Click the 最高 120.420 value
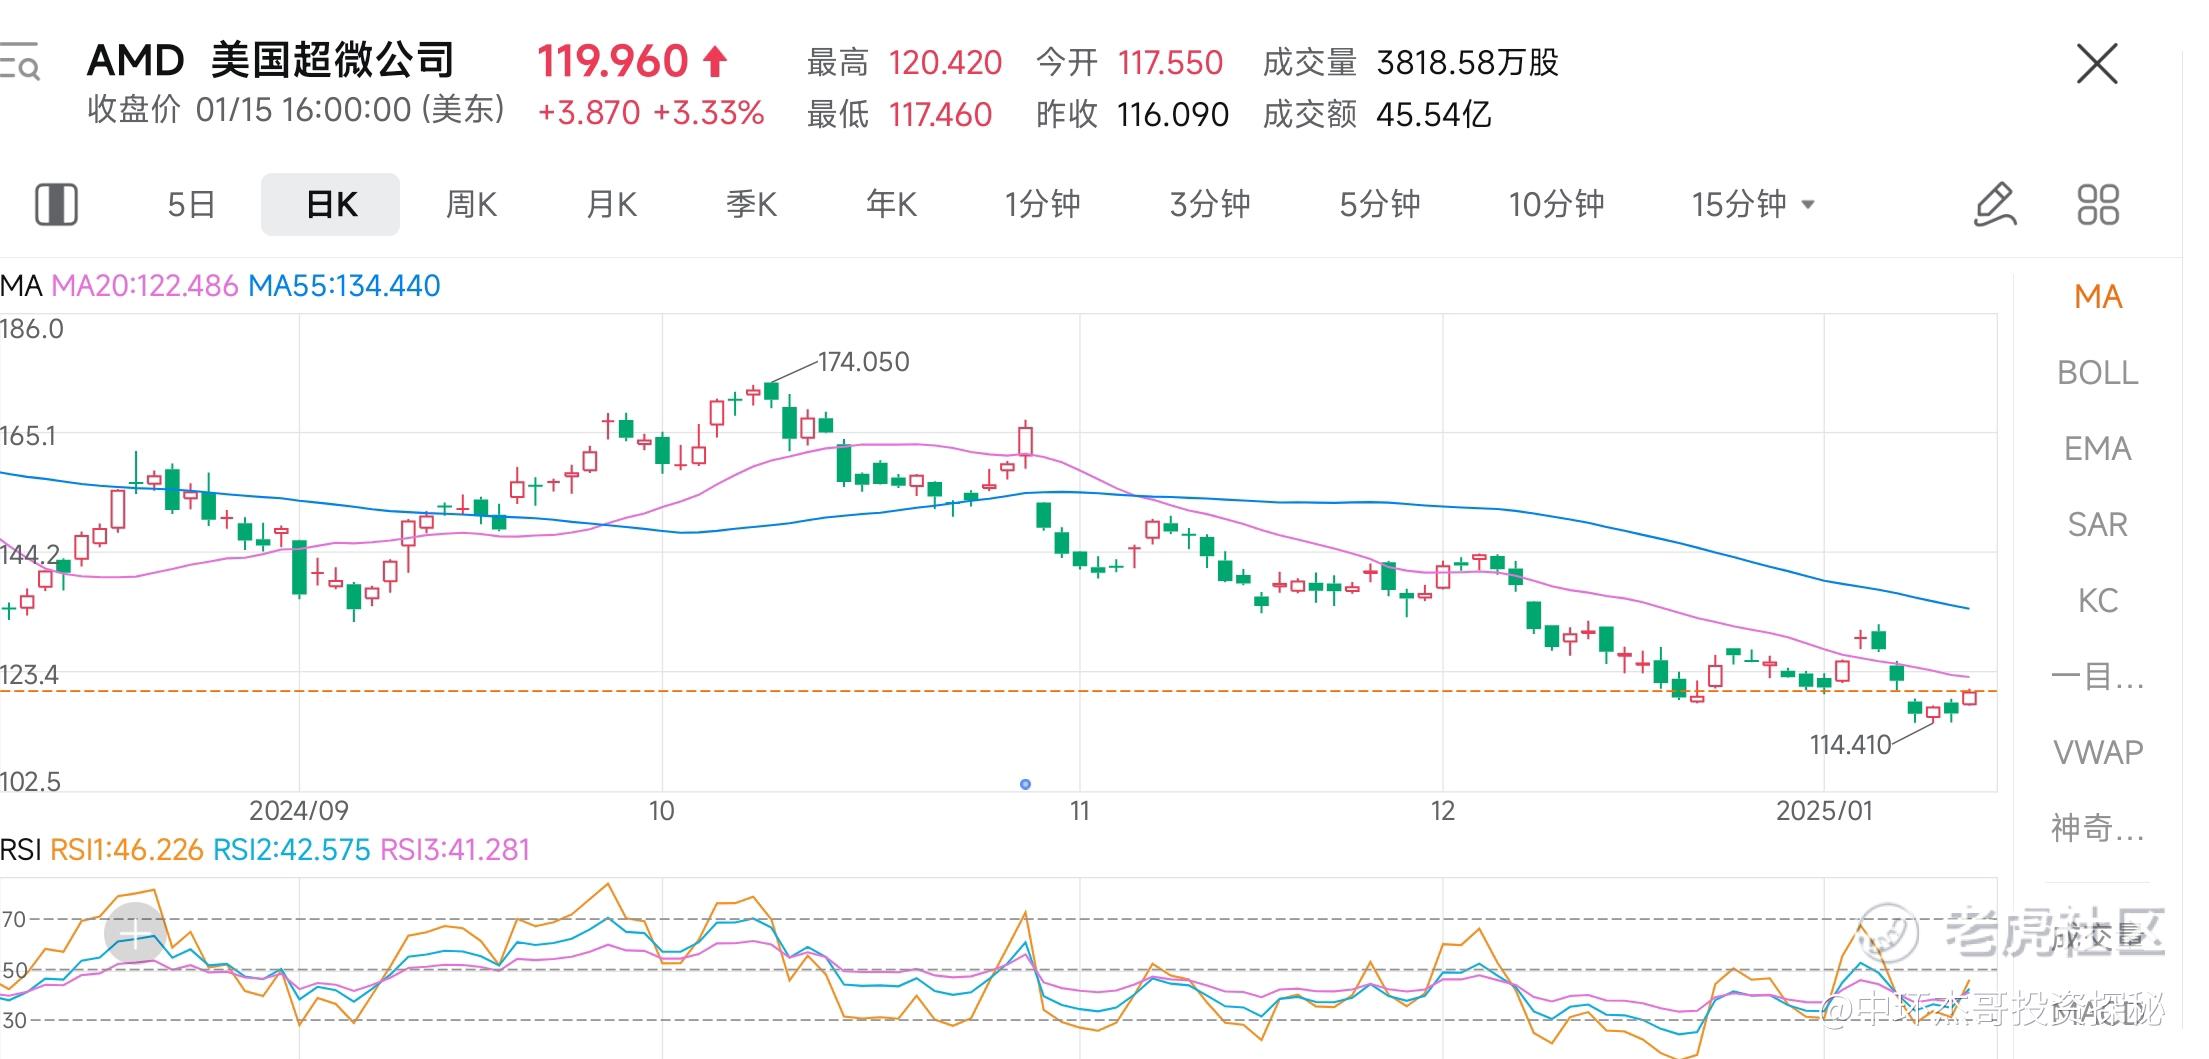The height and width of the screenshot is (1059, 2209). [945, 63]
